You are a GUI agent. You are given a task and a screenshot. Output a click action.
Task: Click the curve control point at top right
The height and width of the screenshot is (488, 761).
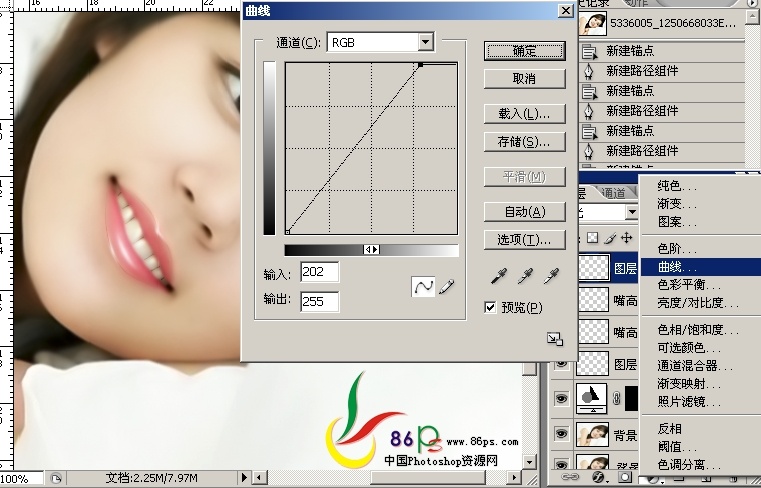click(420, 65)
